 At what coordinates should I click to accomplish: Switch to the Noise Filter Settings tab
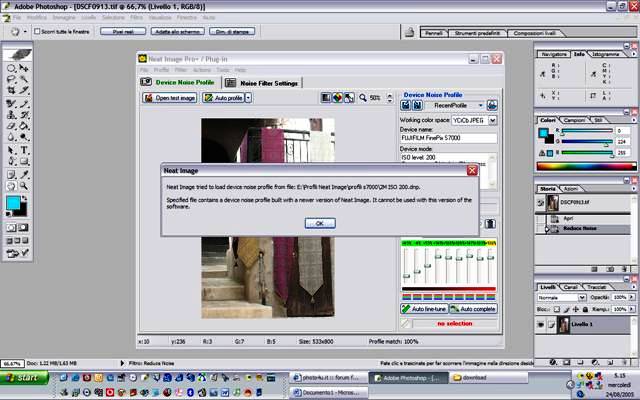[262, 82]
